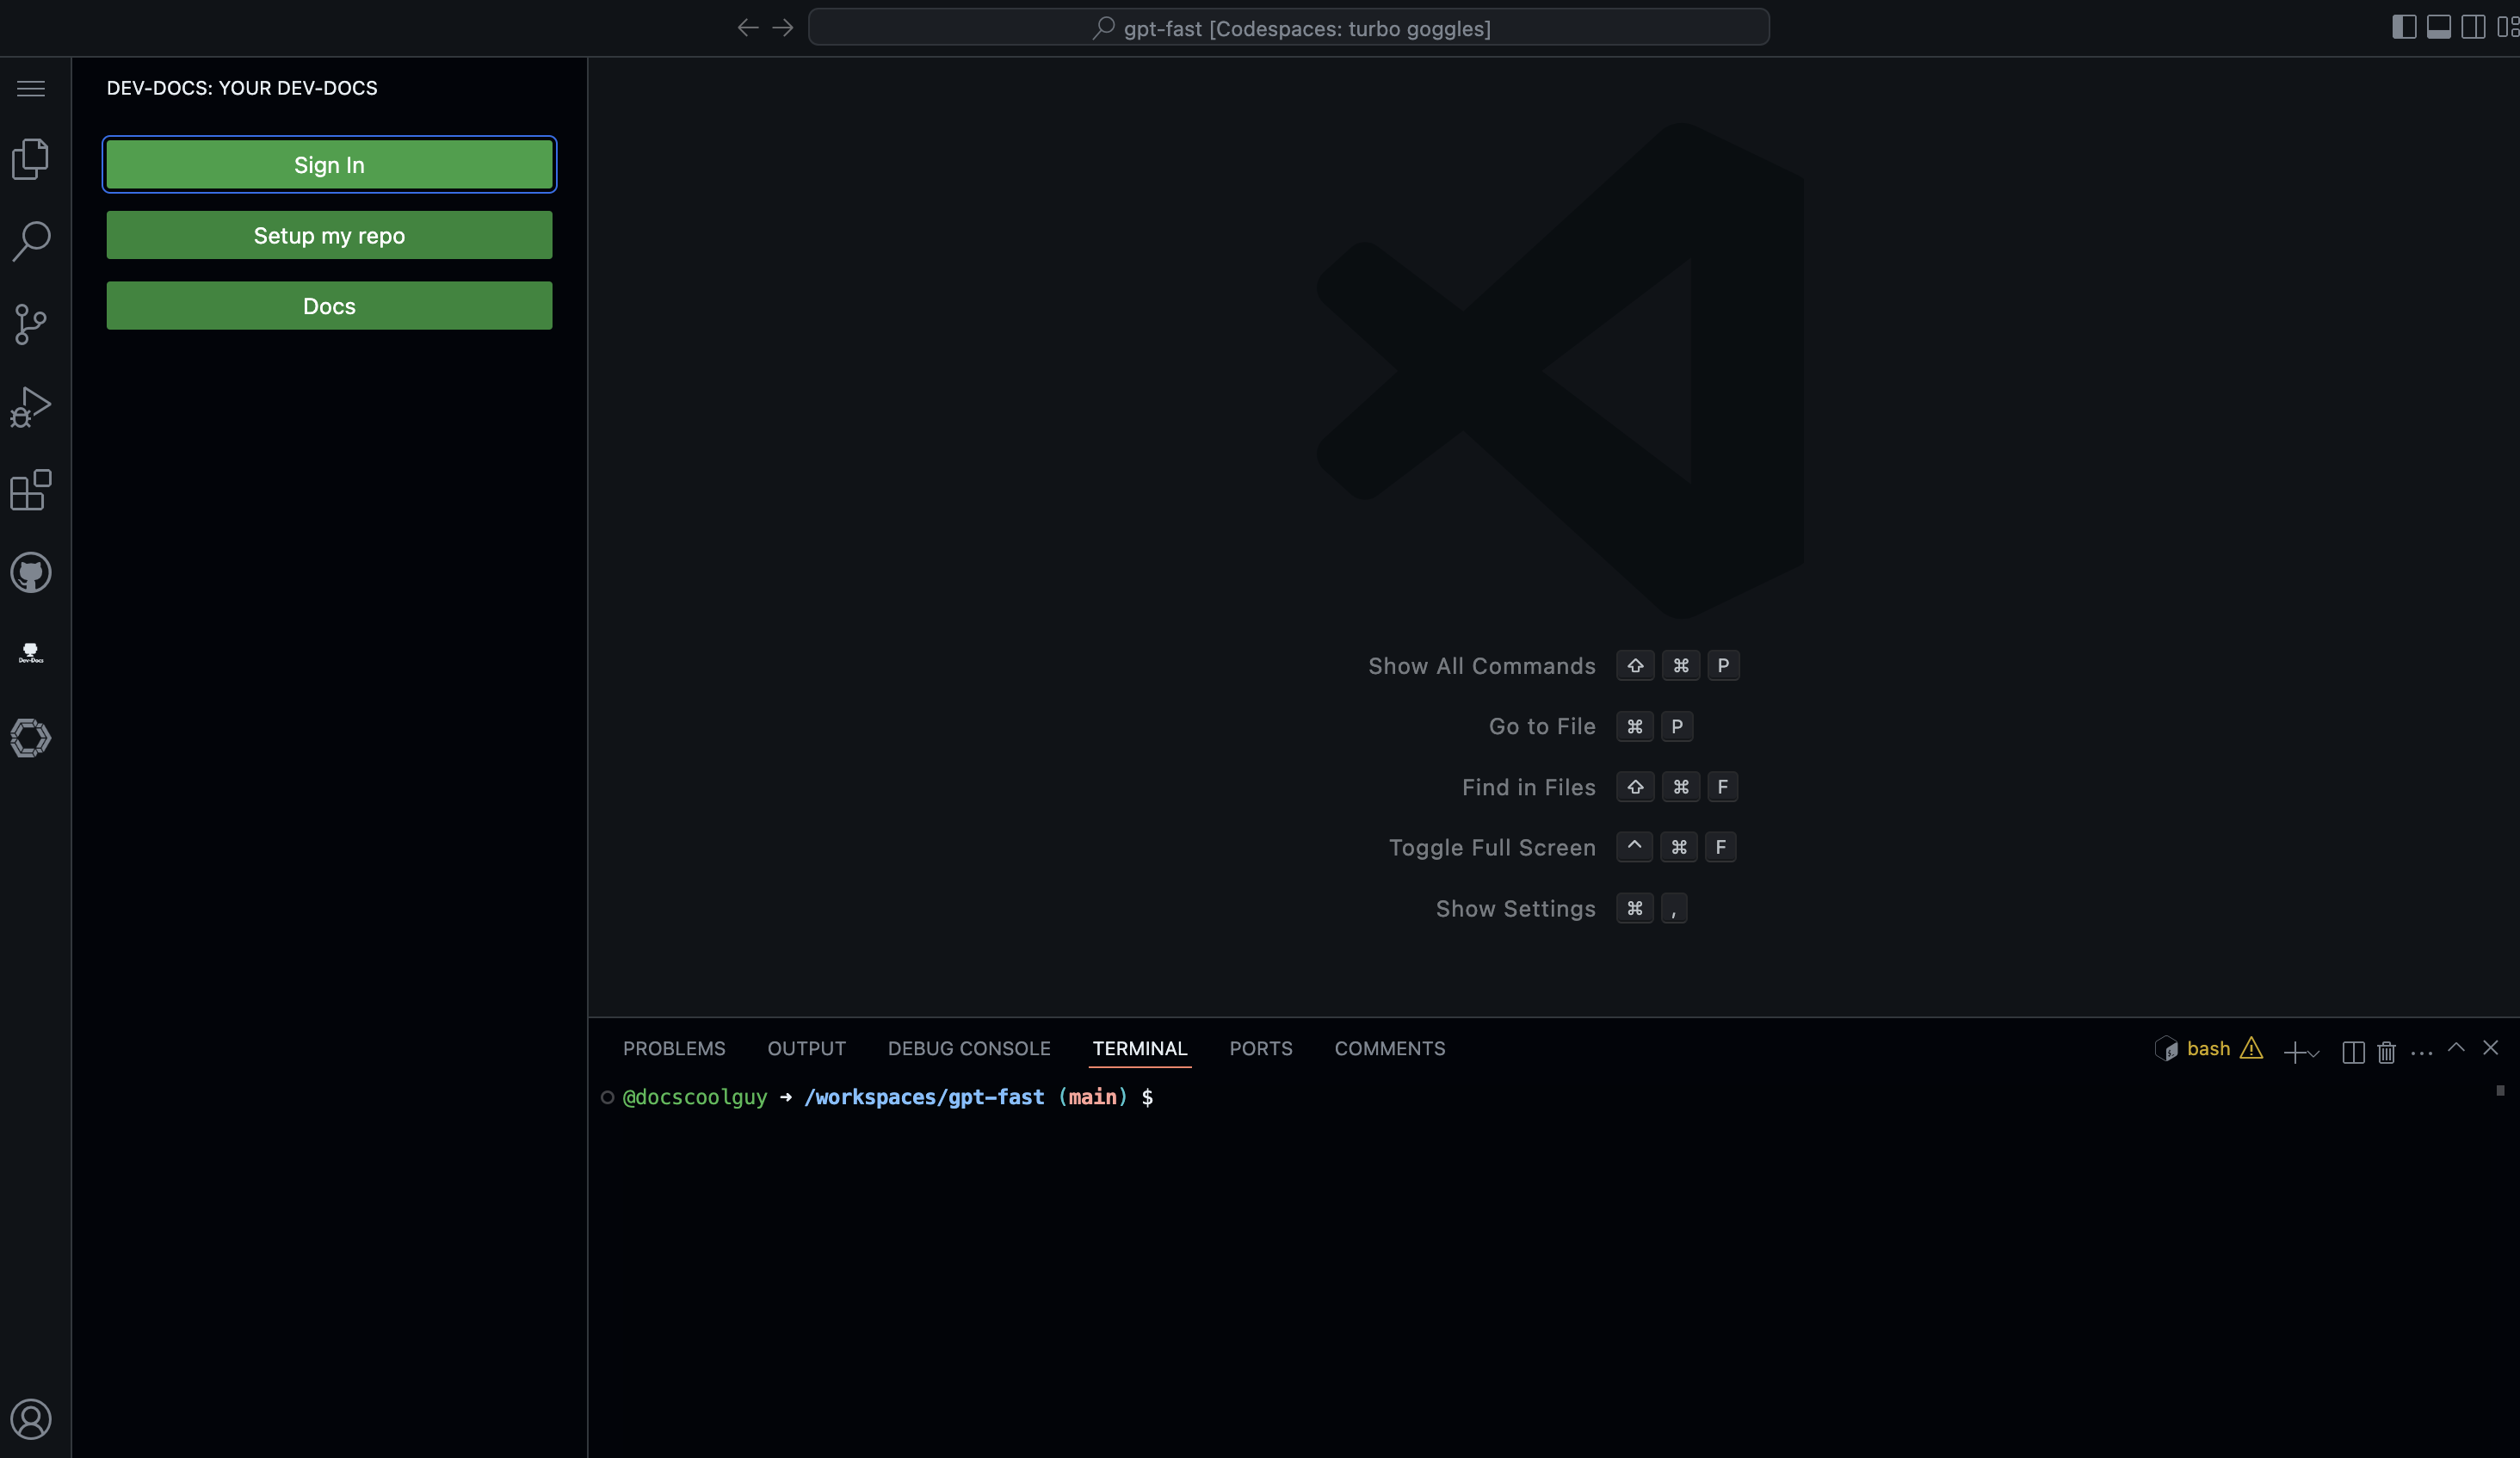Viewport: 2520px width, 1458px height.
Task: Open the Accounts icon at bottom
Action: pyautogui.click(x=31, y=1418)
